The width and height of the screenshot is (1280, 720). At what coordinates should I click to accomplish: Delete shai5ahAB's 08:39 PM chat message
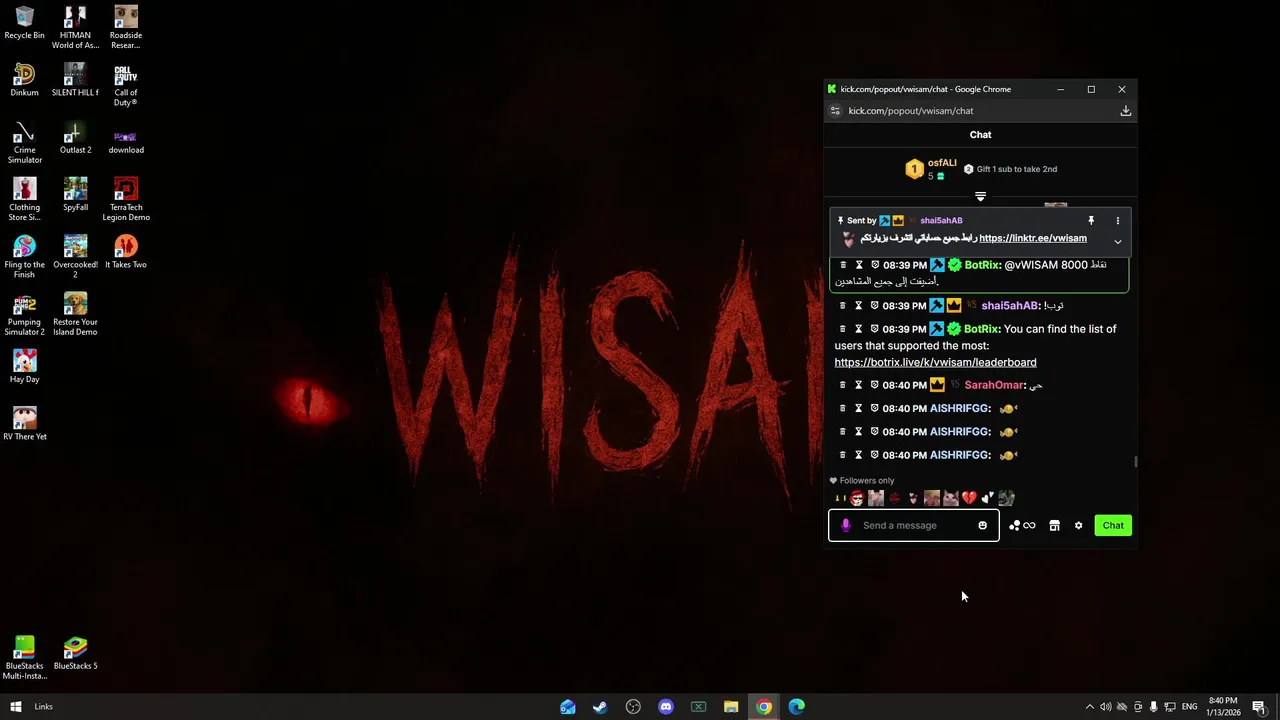point(842,306)
